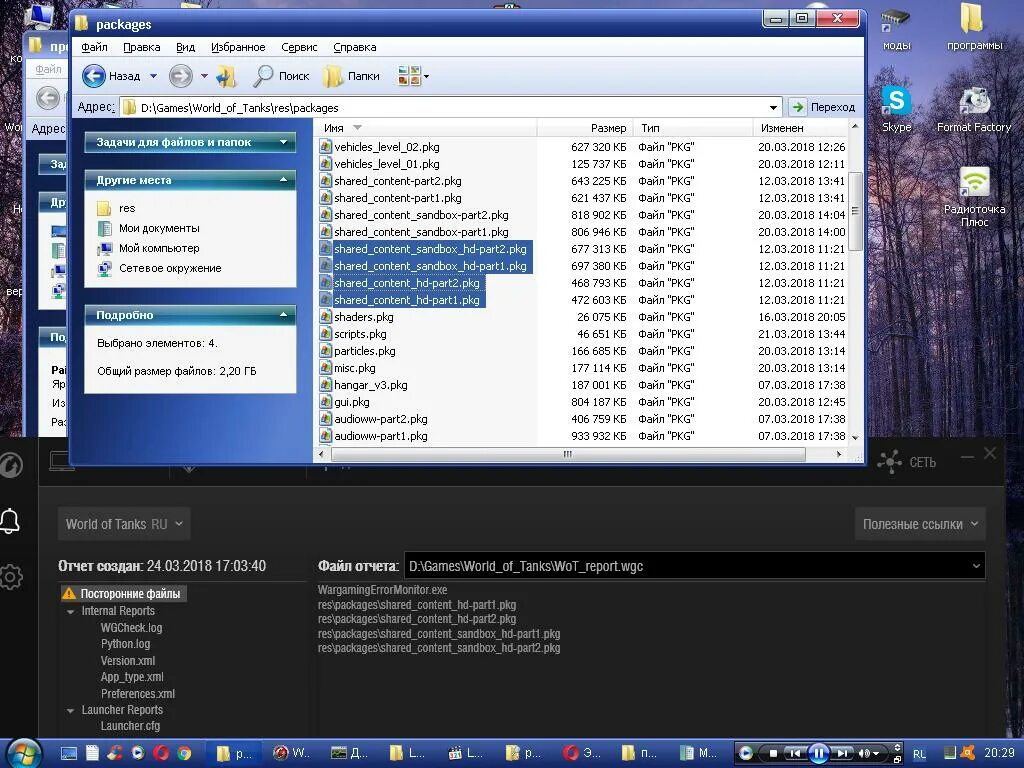Select audioww-part2.pkg file
This screenshot has width=1024, height=768.
tap(381, 419)
